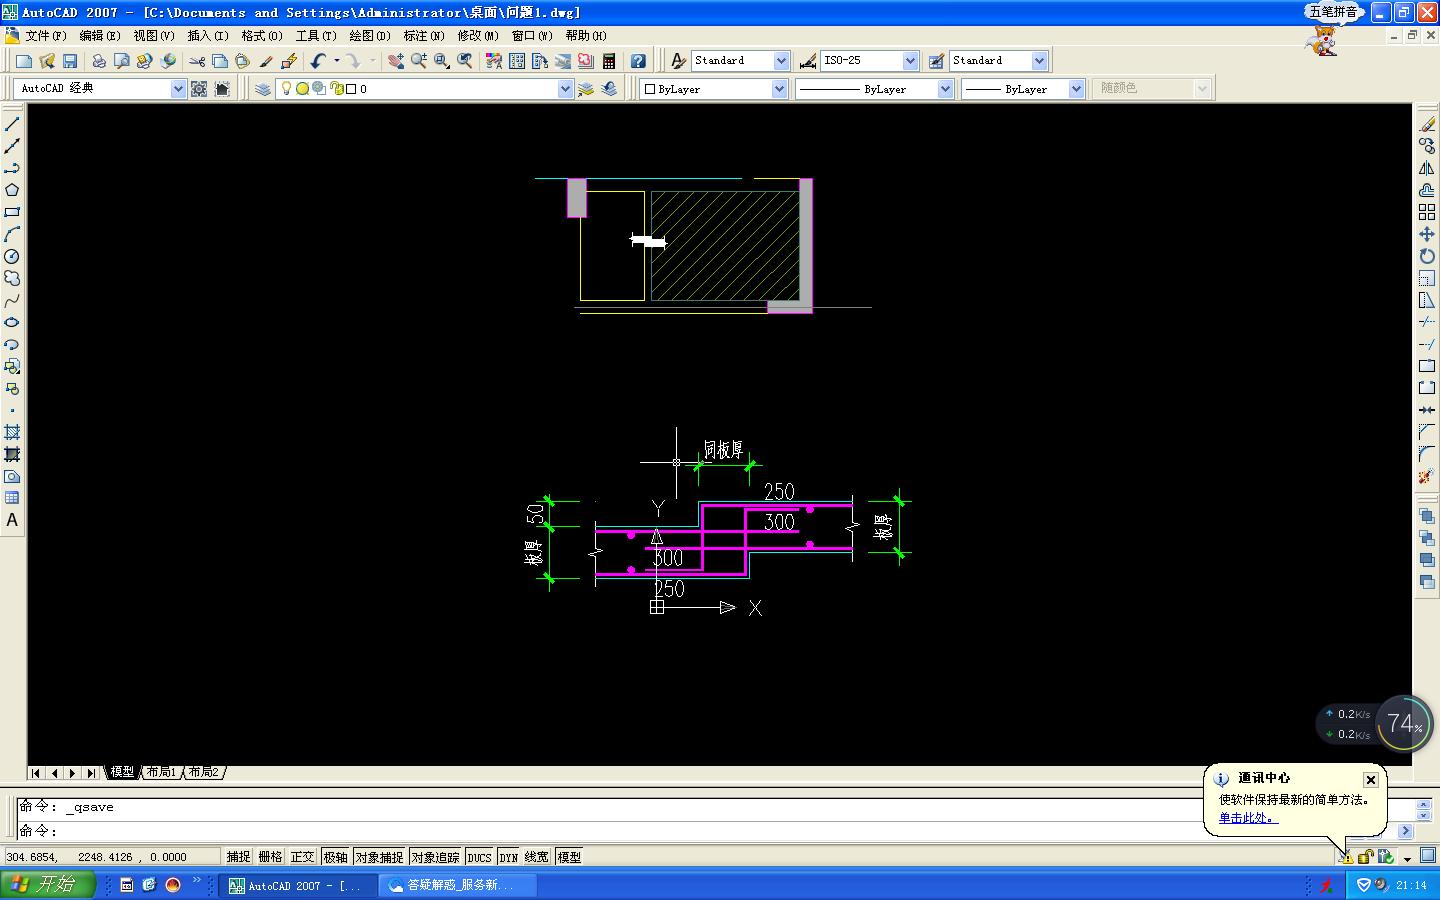Image resolution: width=1440 pixels, height=900 pixels.
Task: Select the Line tool in draw toolbar
Action: [12, 124]
